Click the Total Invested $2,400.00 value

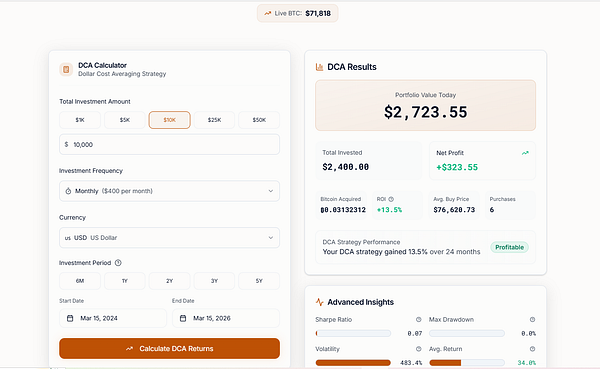(346, 167)
